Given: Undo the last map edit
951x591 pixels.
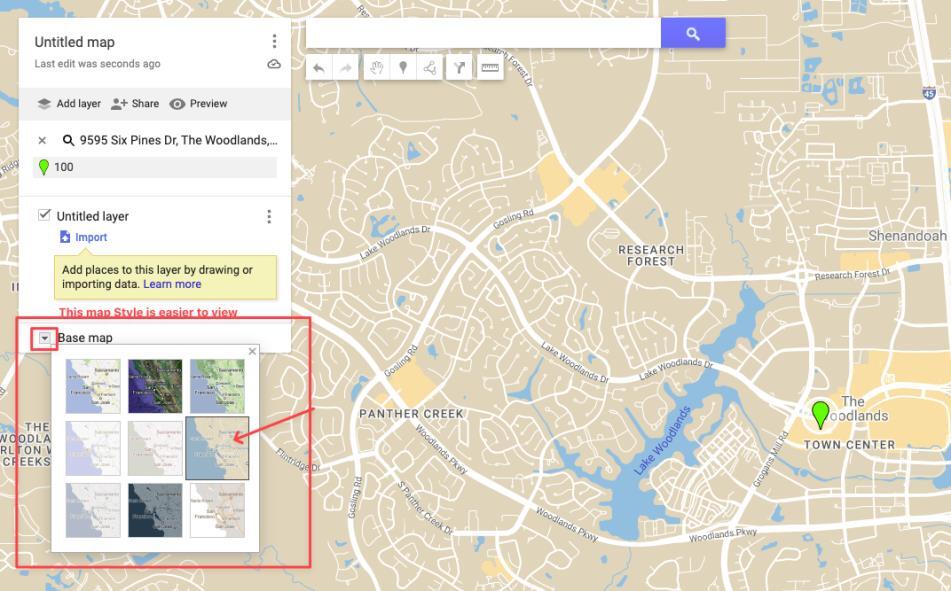Looking at the screenshot, I should (x=318, y=68).
